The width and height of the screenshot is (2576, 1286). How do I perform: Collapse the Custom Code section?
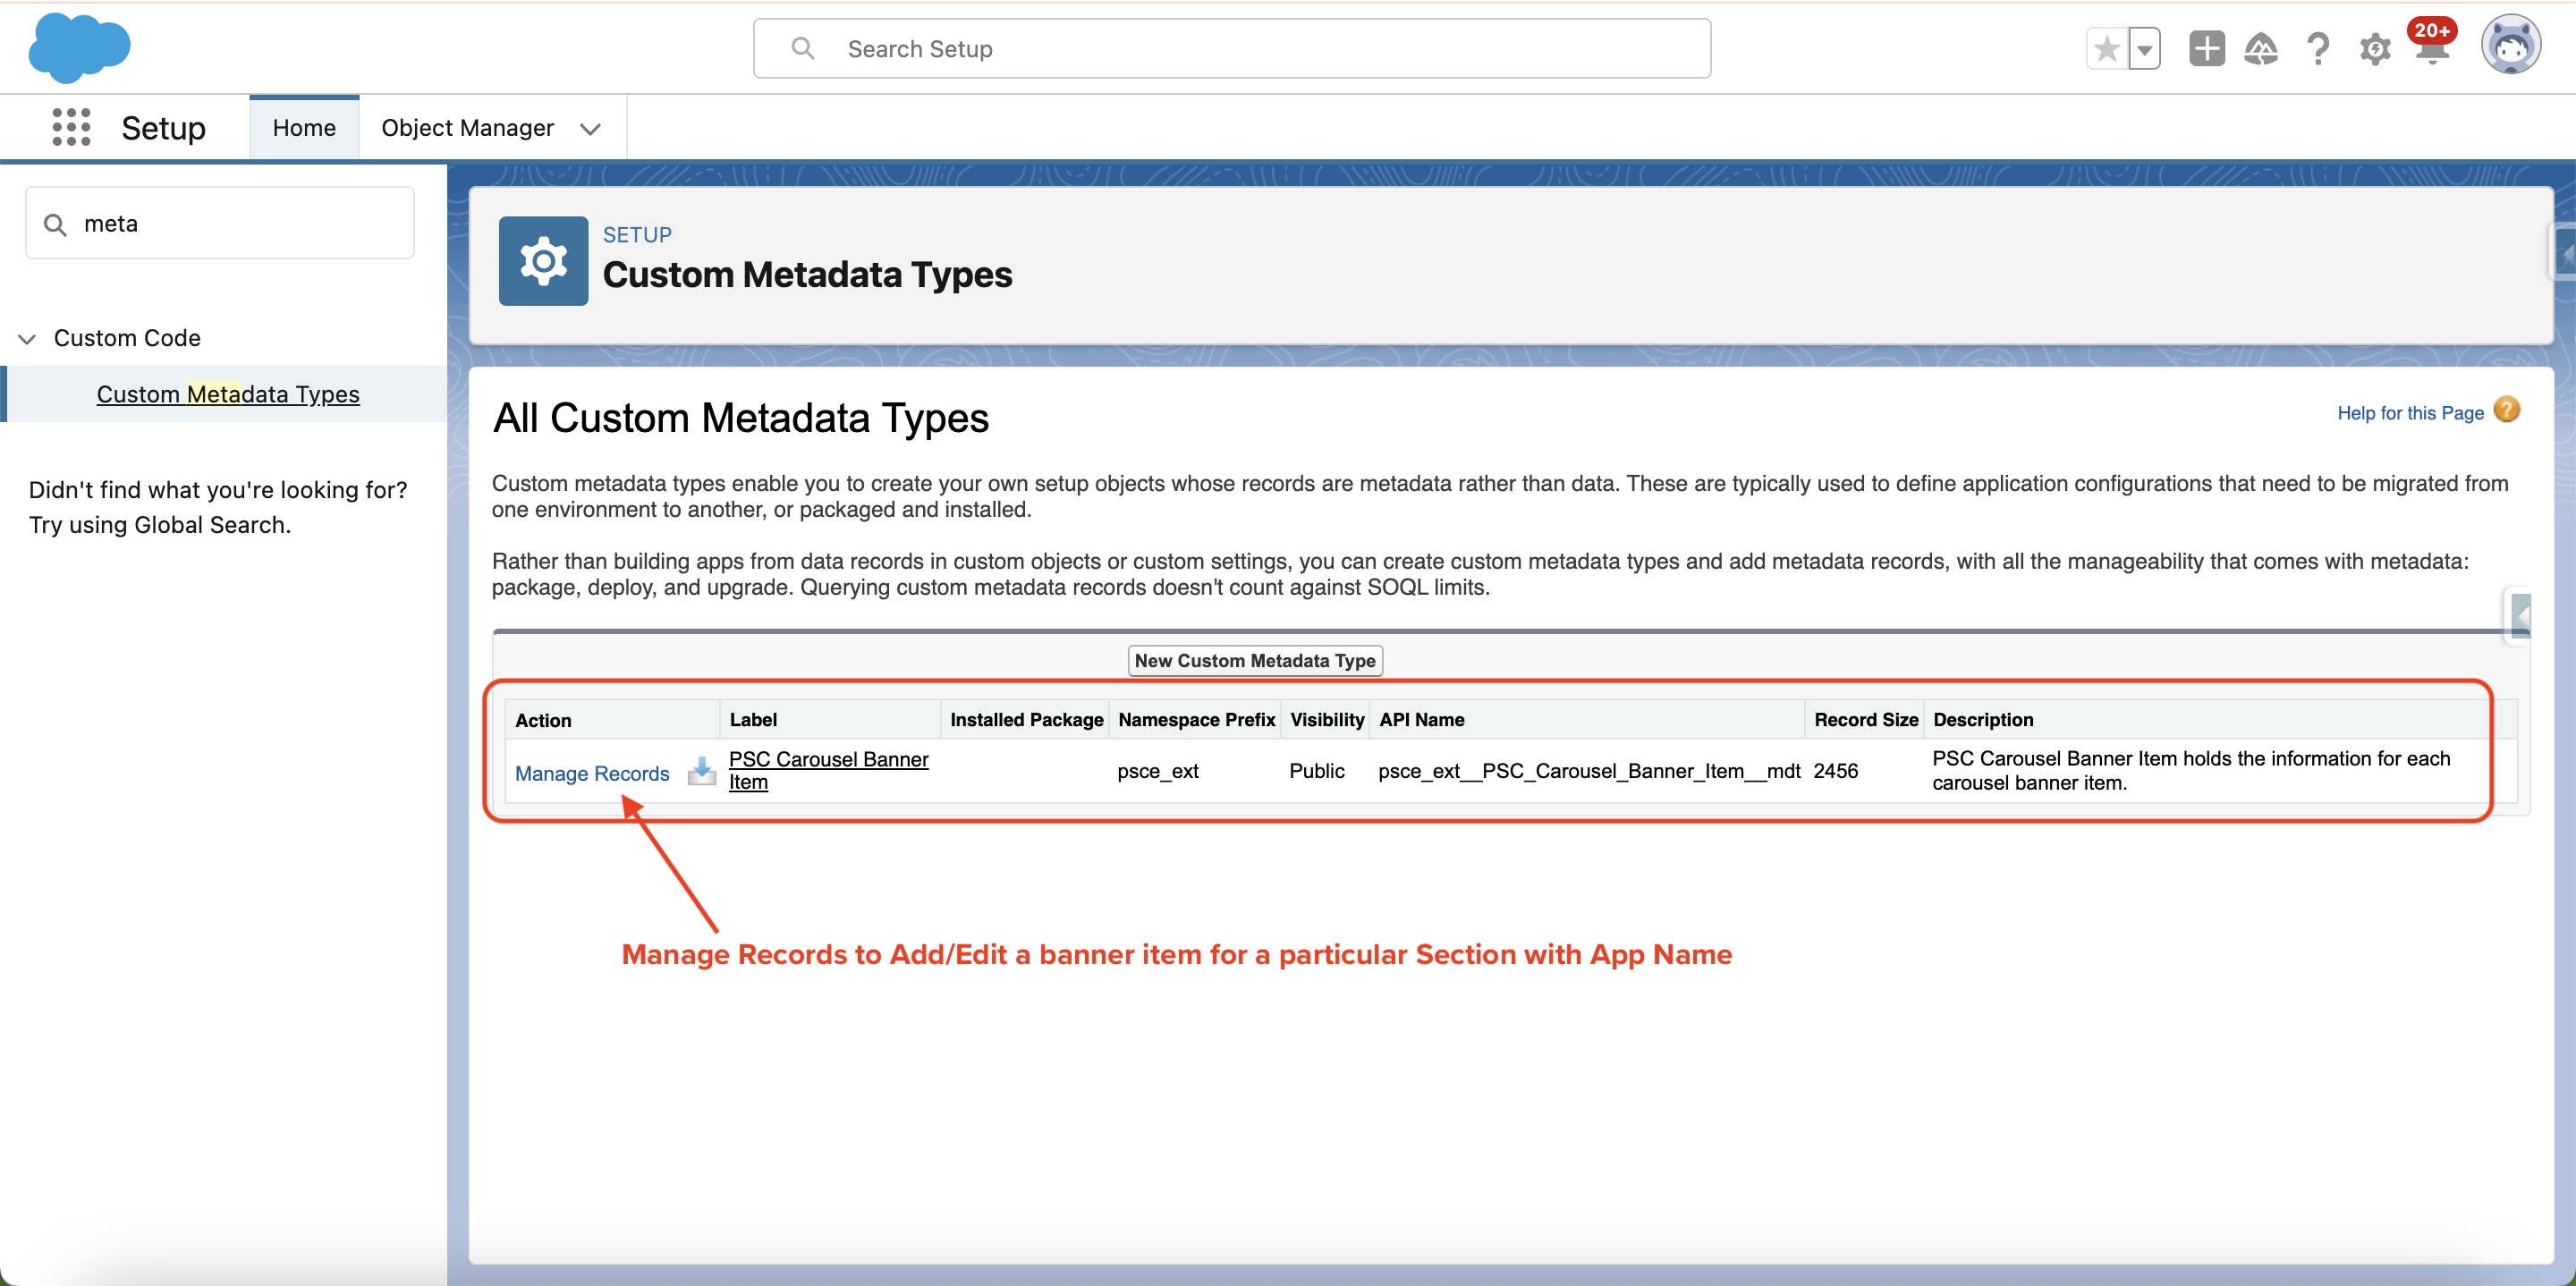[27, 339]
